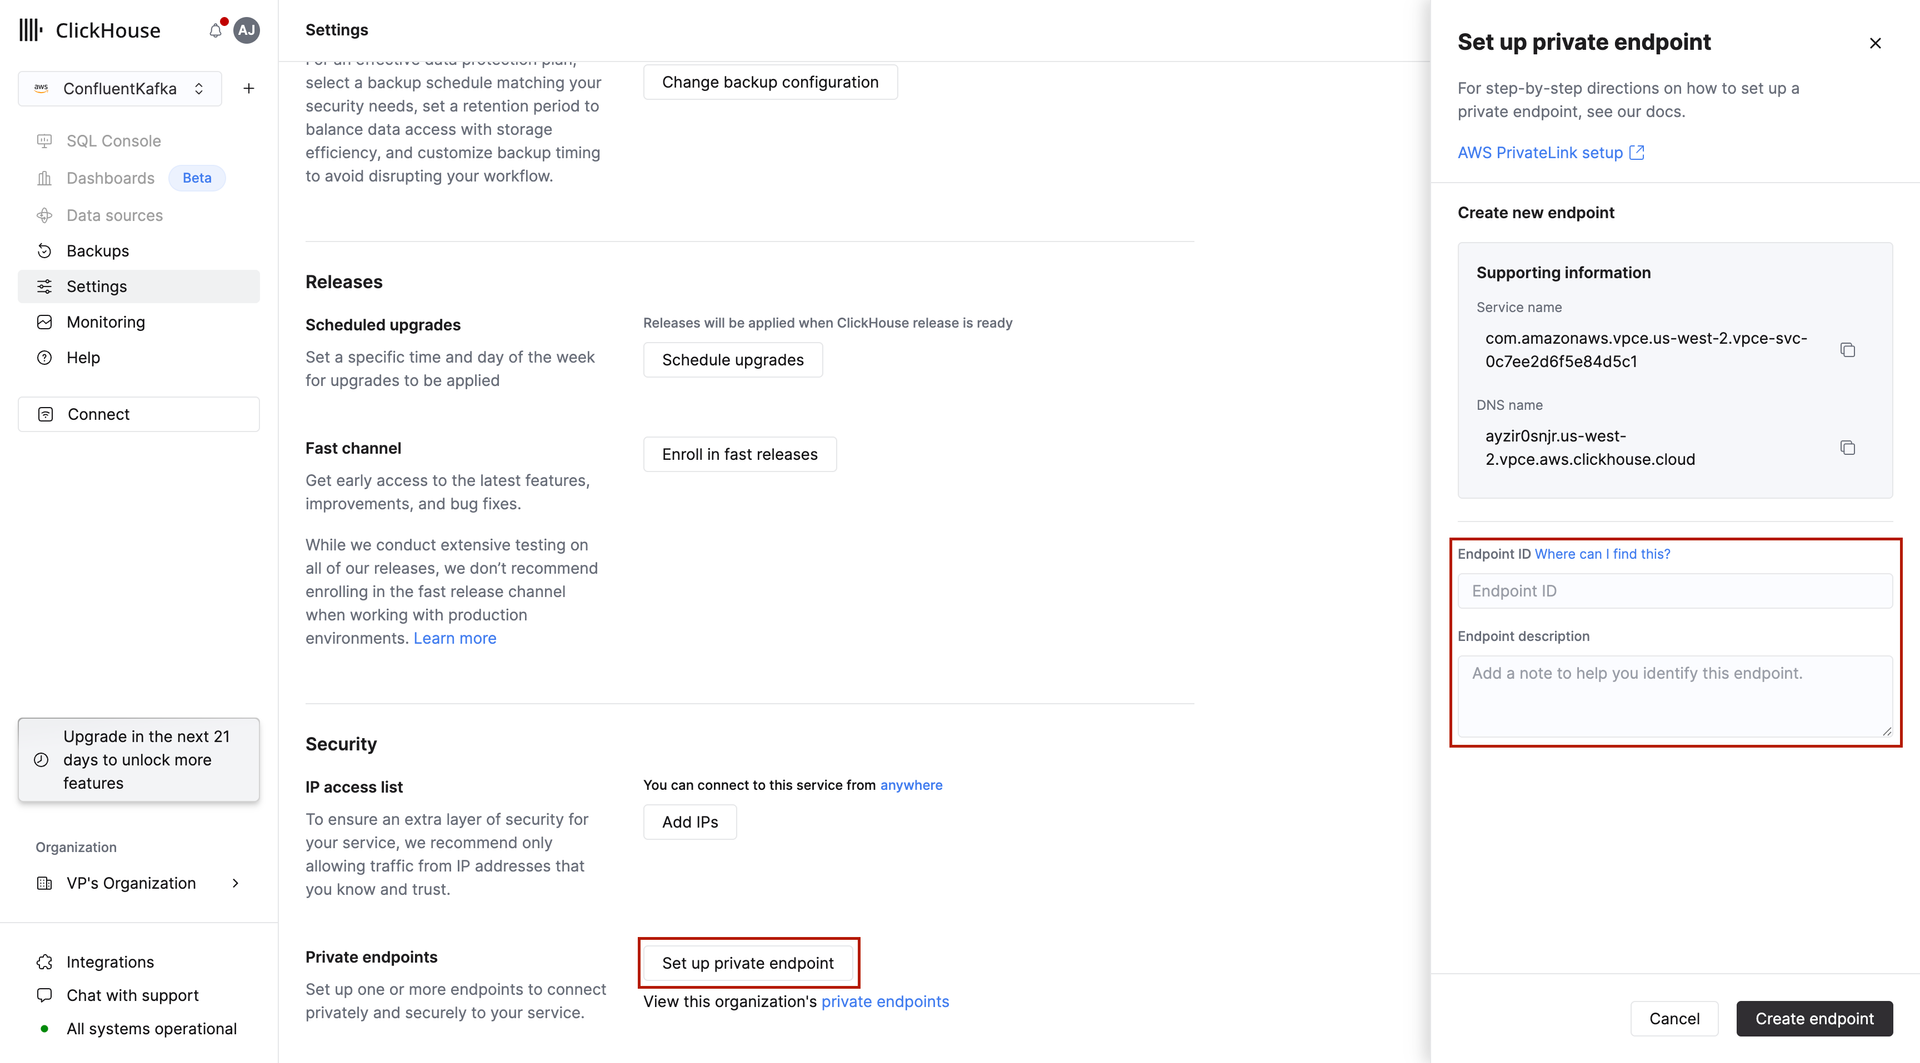This screenshot has height=1063, width=1920.
Task: View this organization's private endpoints
Action: coord(884,1001)
